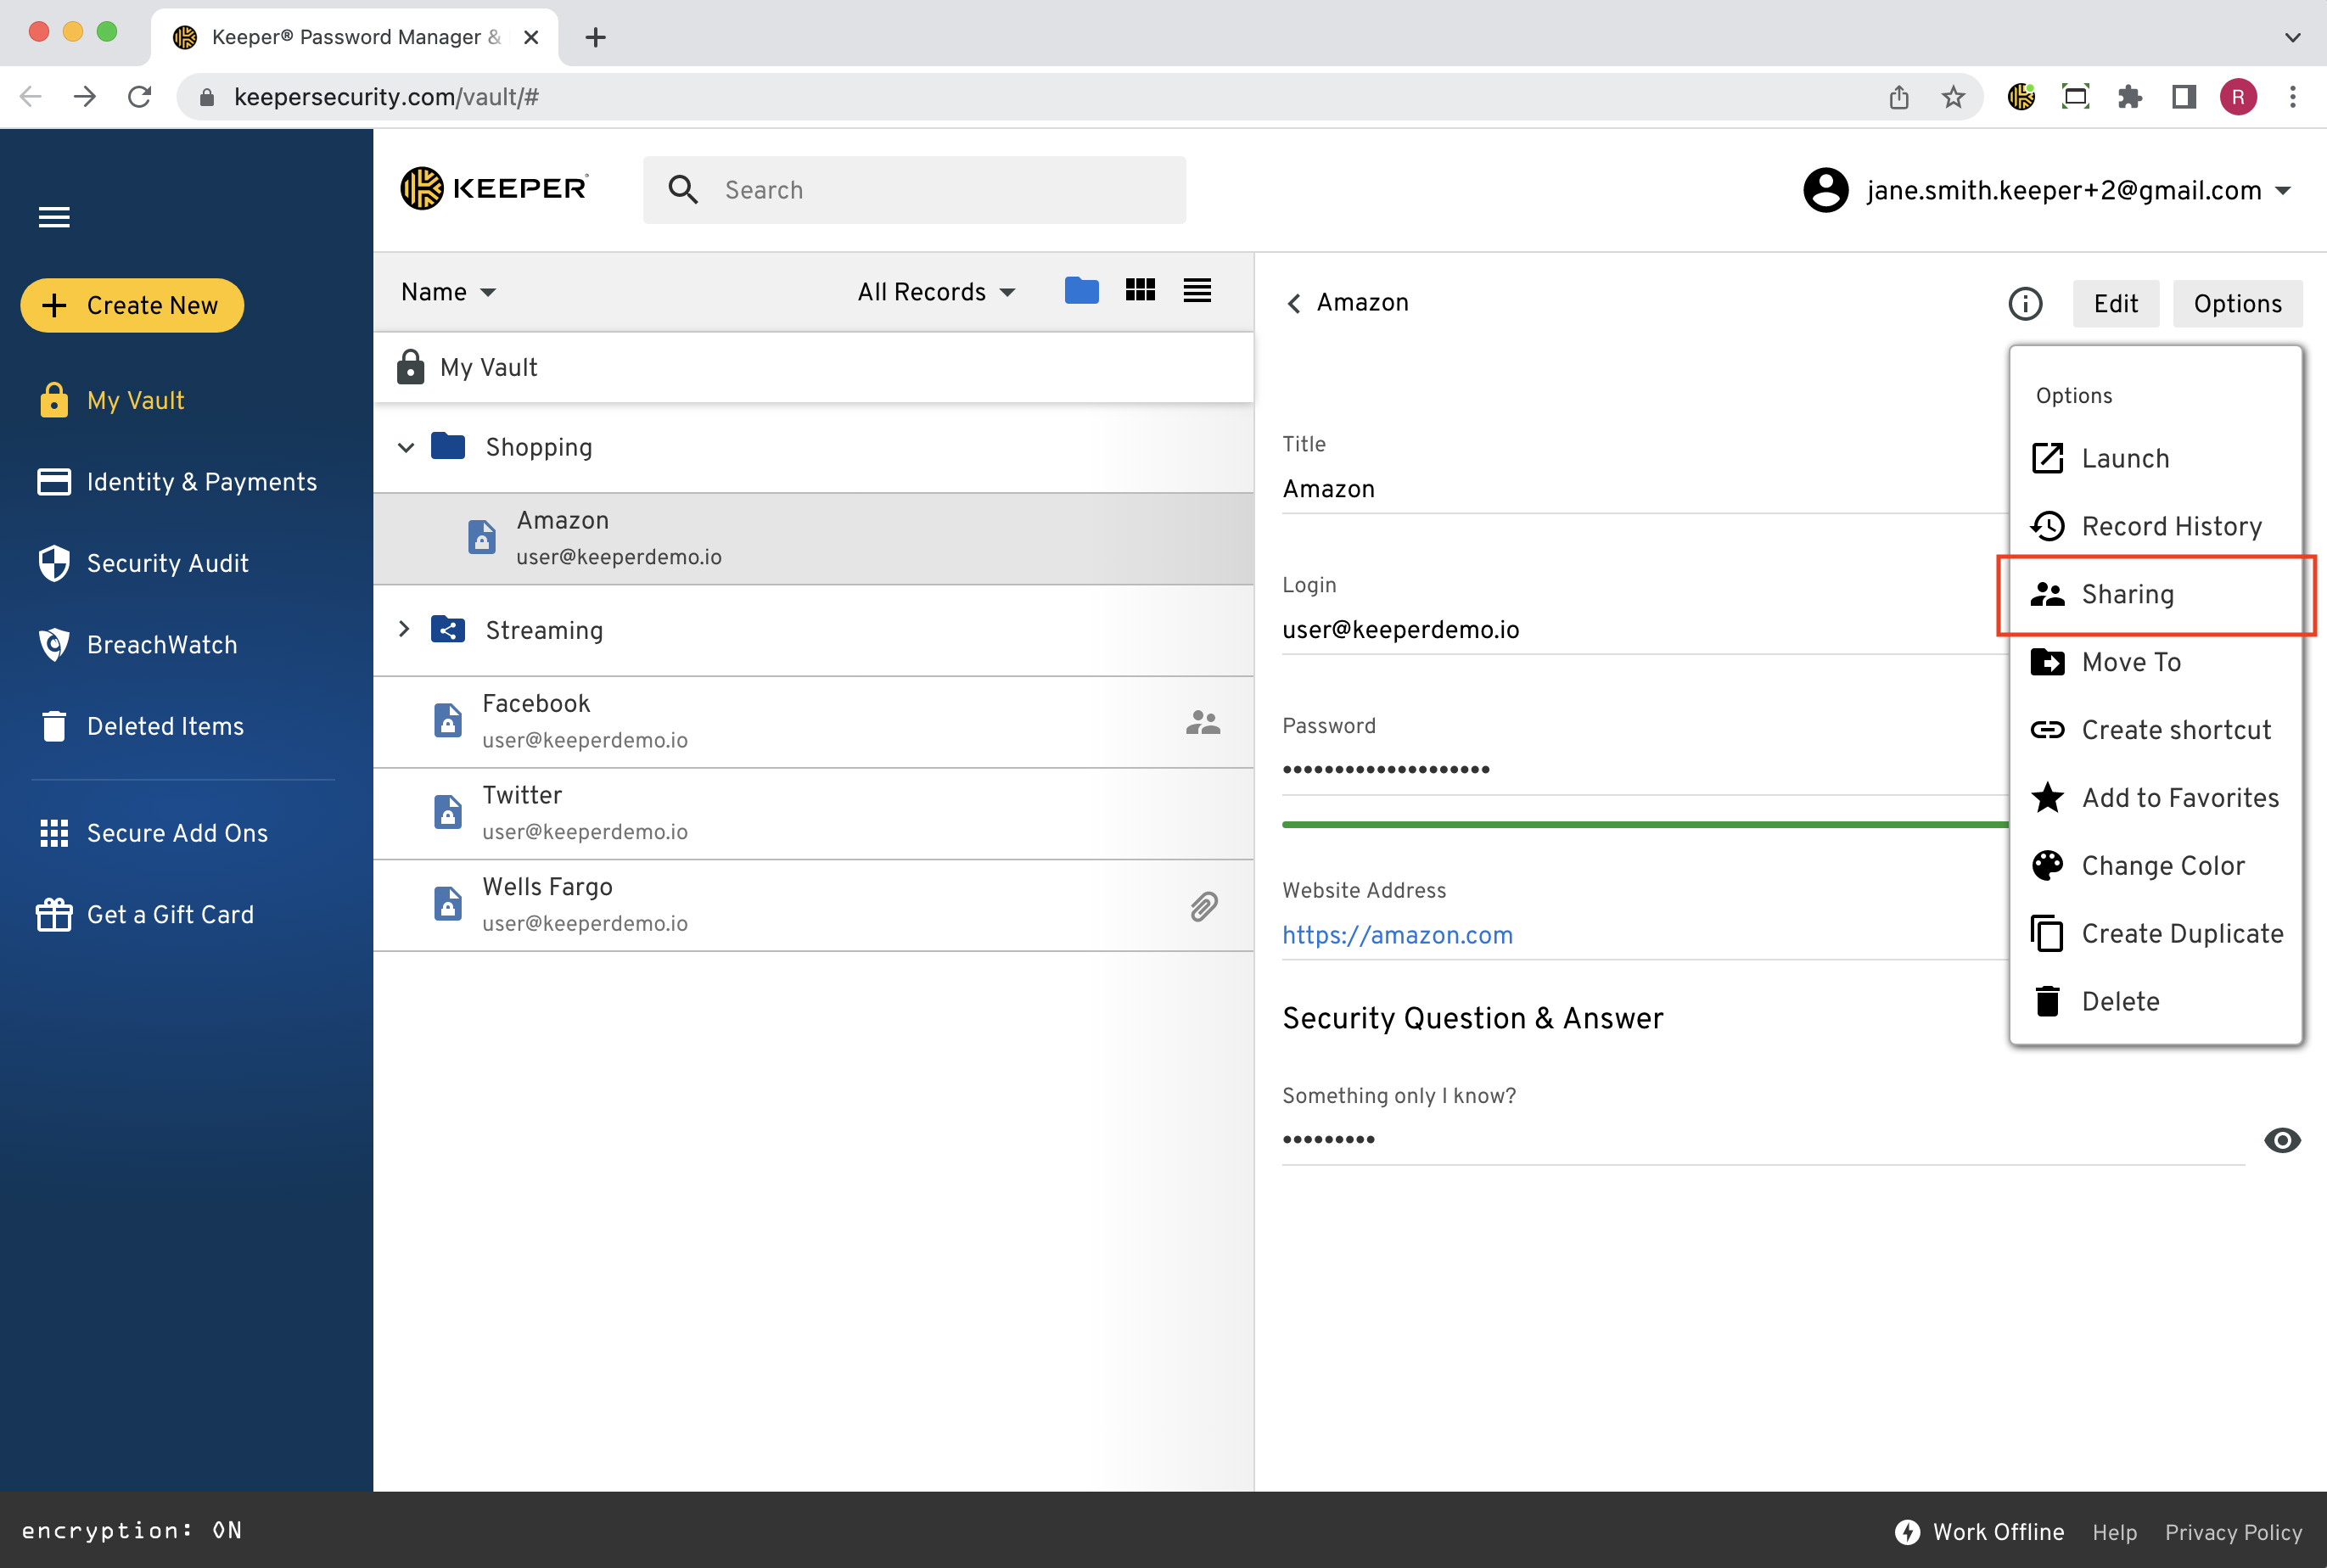Switch to list view
The image size is (2327, 1568).
[x=1197, y=290]
